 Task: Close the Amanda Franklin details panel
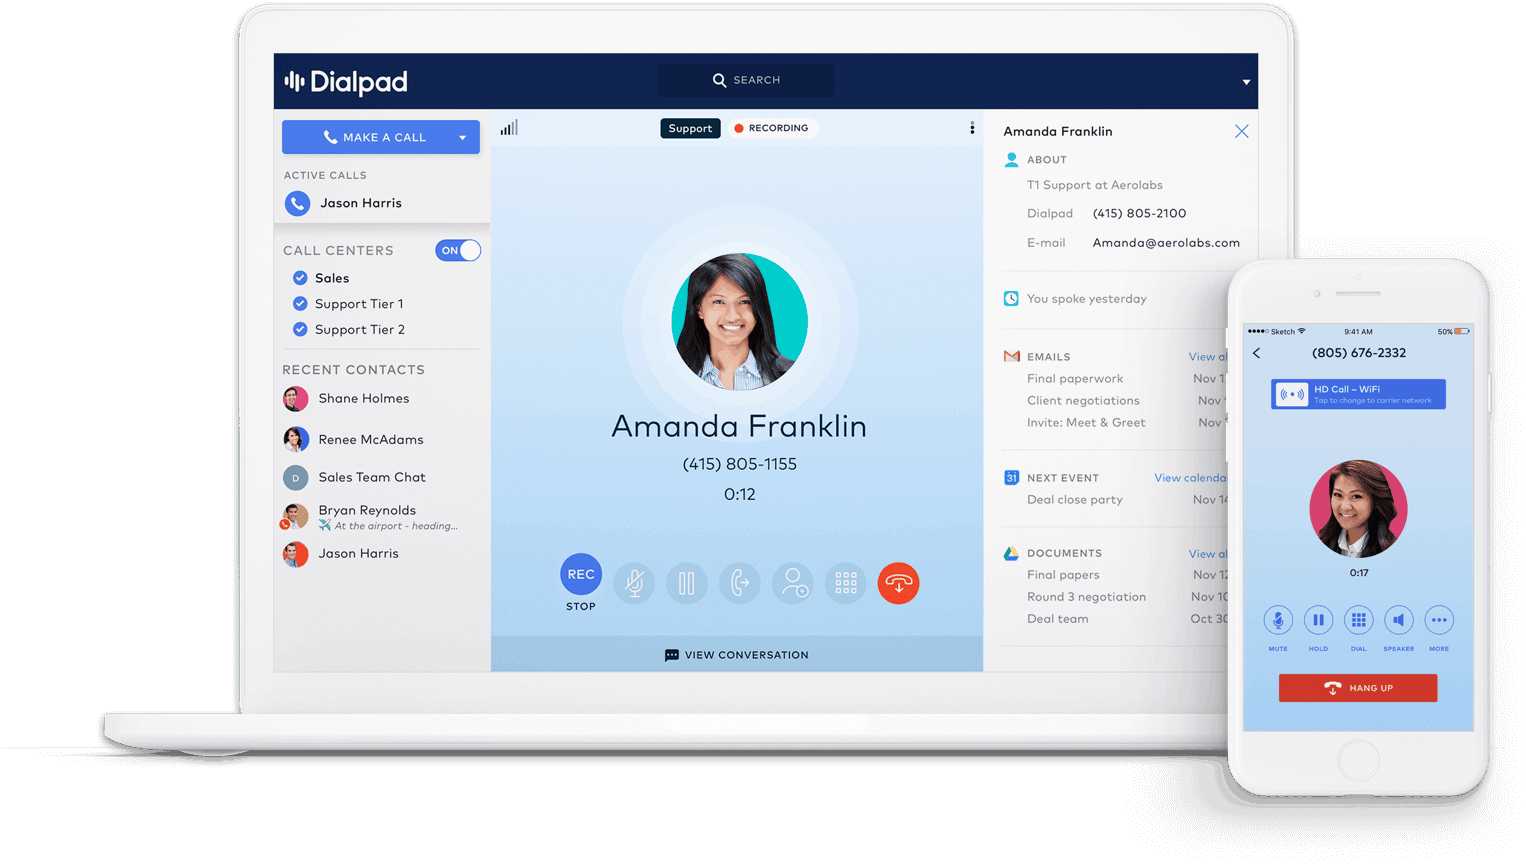(1241, 131)
